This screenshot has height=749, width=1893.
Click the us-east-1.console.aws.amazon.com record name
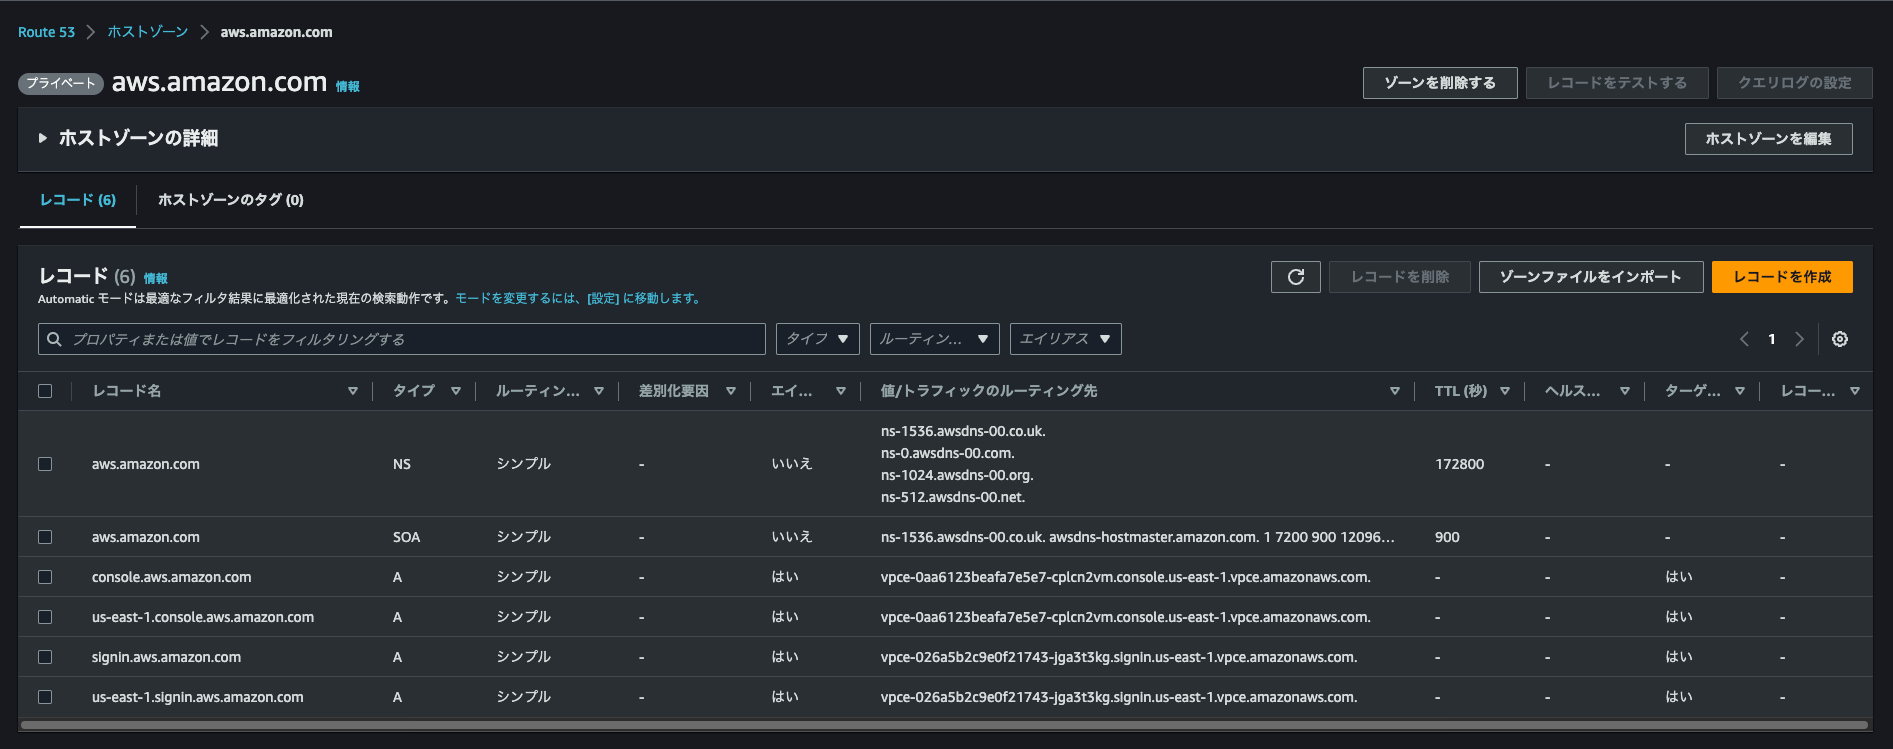203,617
